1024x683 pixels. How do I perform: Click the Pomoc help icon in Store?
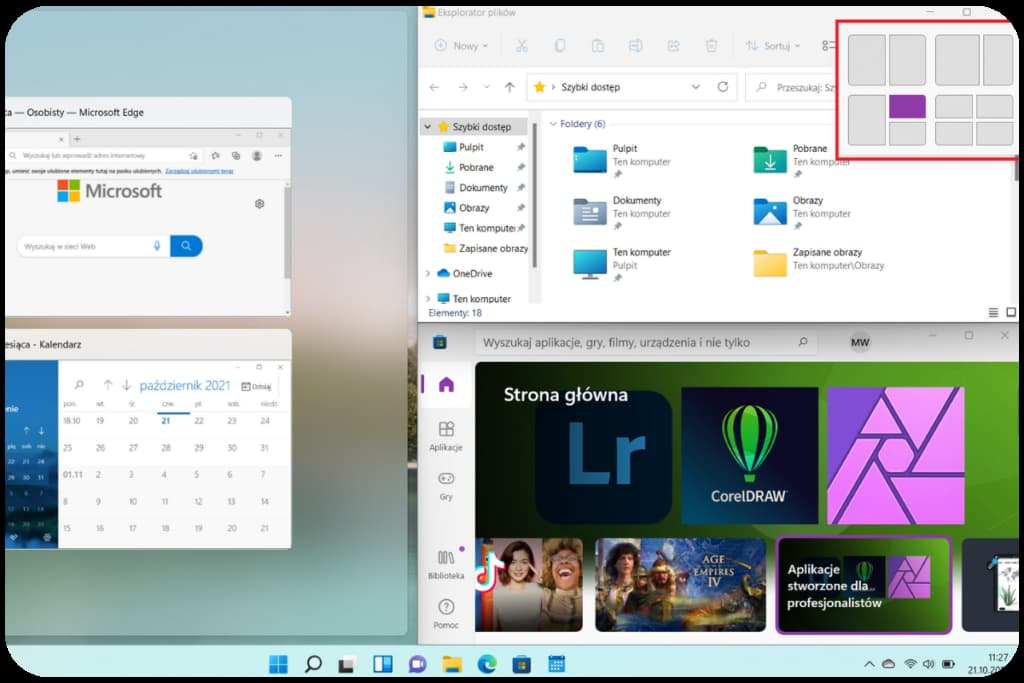tap(446, 612)
